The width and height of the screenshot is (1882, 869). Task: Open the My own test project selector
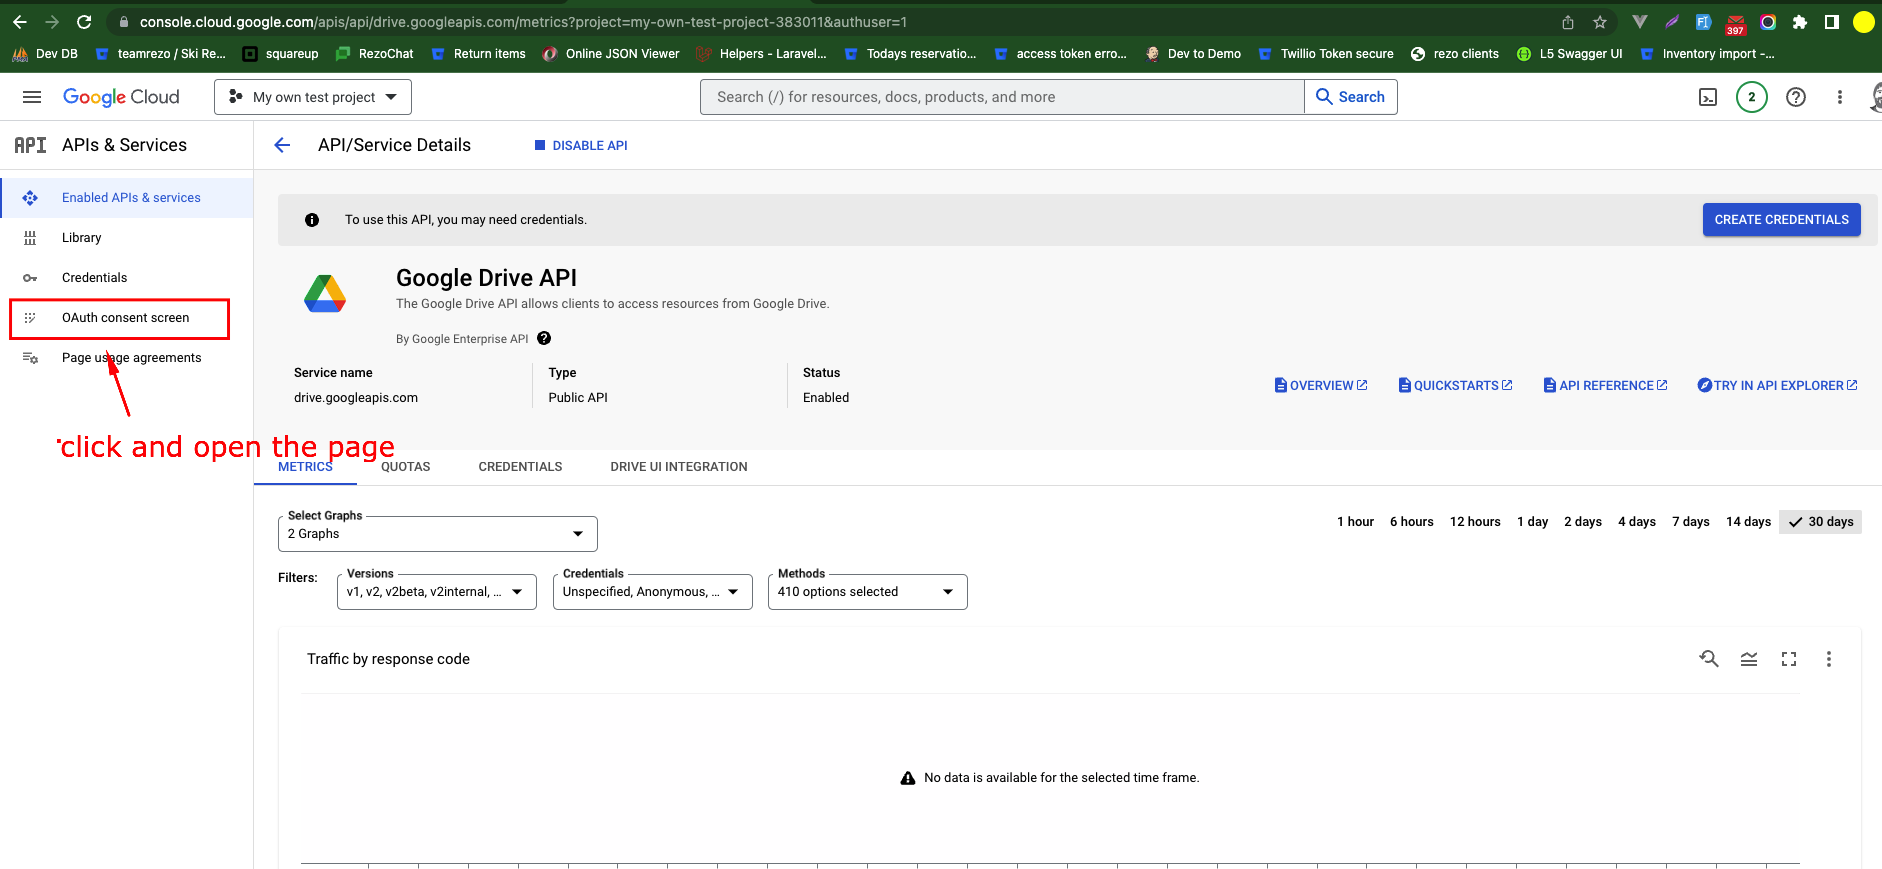coord(313,97)
